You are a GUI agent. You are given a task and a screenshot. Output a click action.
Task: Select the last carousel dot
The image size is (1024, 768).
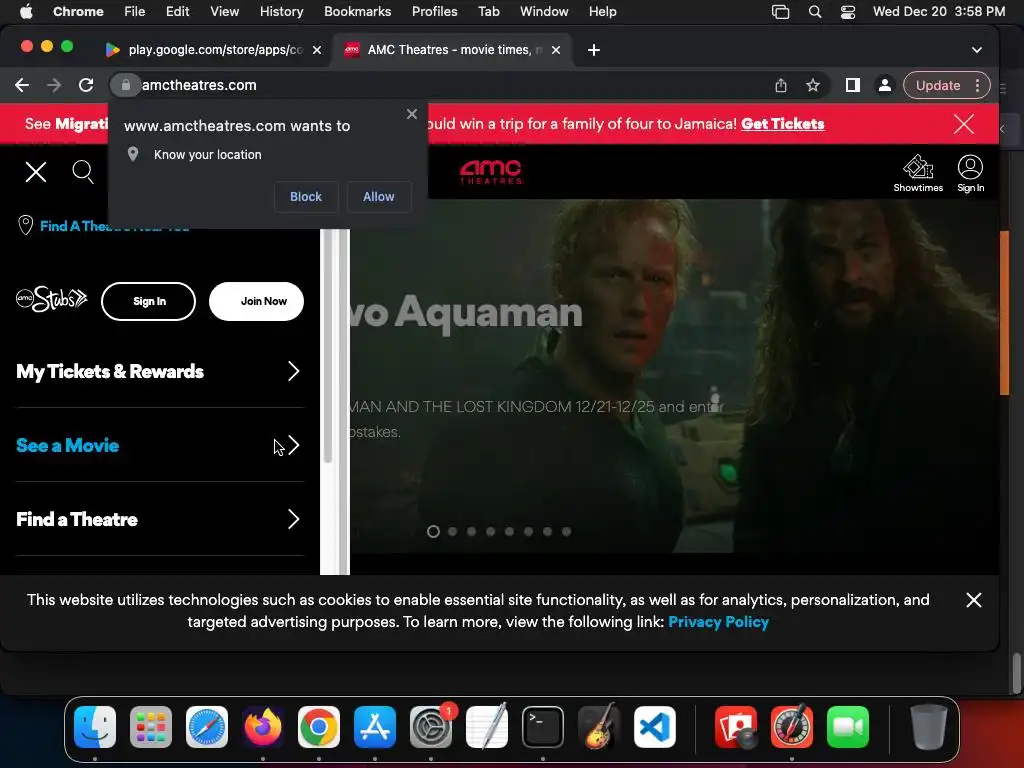point(567,532)
